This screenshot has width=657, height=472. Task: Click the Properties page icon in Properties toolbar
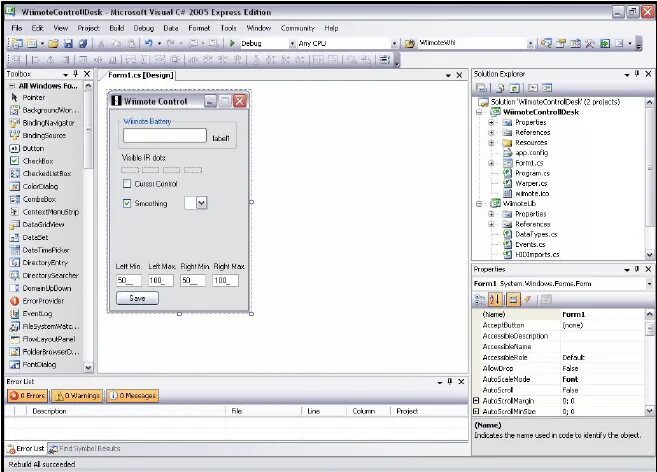pyautogui.click(x=546, y=299)
